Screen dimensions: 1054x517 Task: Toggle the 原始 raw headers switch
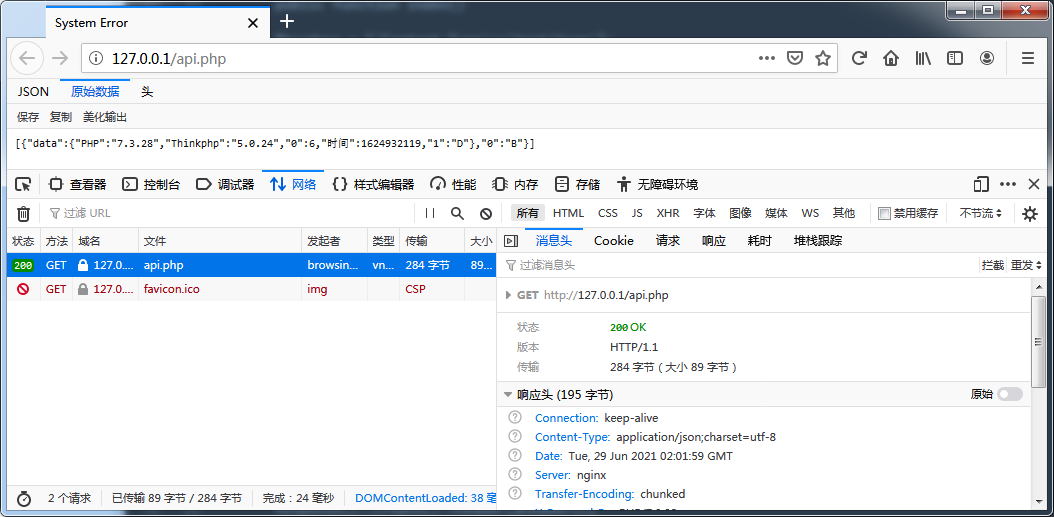[x=1010, y=394]
